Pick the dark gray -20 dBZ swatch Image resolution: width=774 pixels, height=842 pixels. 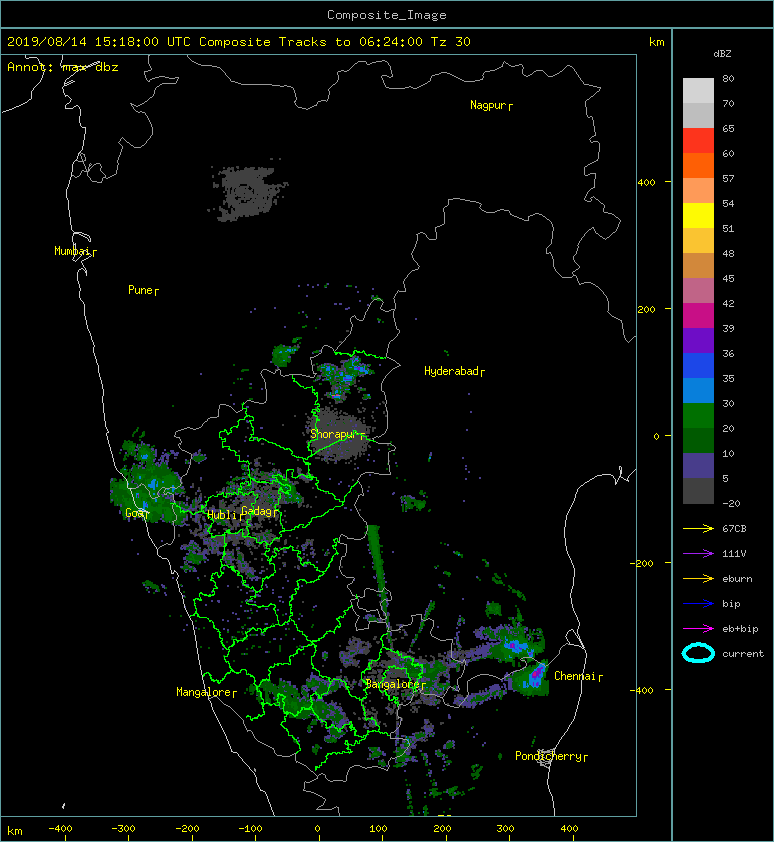click(698, 491)
